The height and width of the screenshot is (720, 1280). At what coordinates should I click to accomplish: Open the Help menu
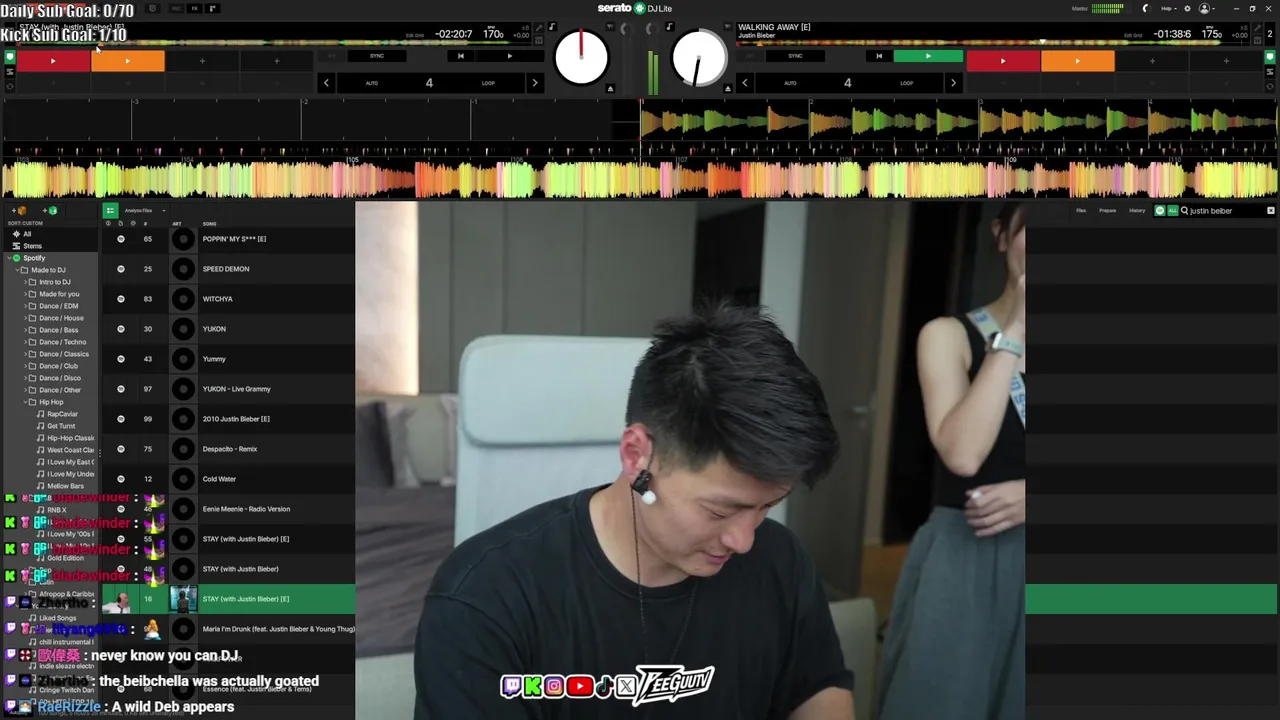tap(1167, 8)
